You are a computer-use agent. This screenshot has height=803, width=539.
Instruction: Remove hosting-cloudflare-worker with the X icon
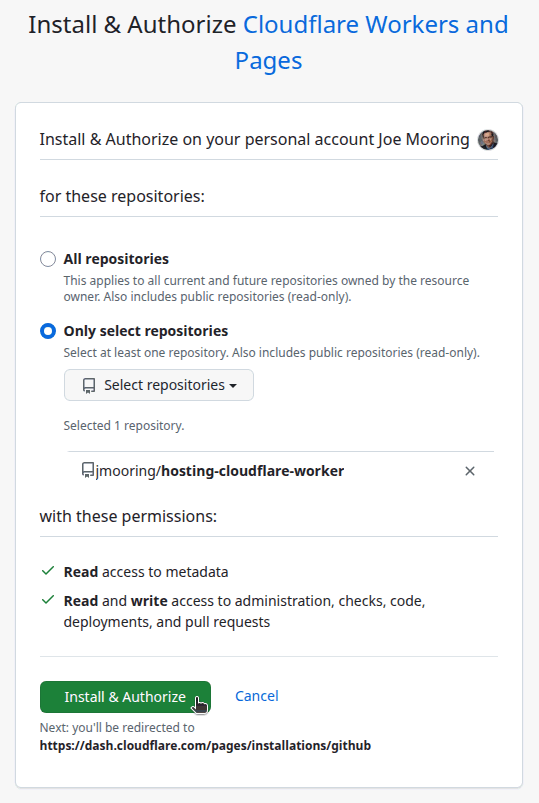point(470,471)
